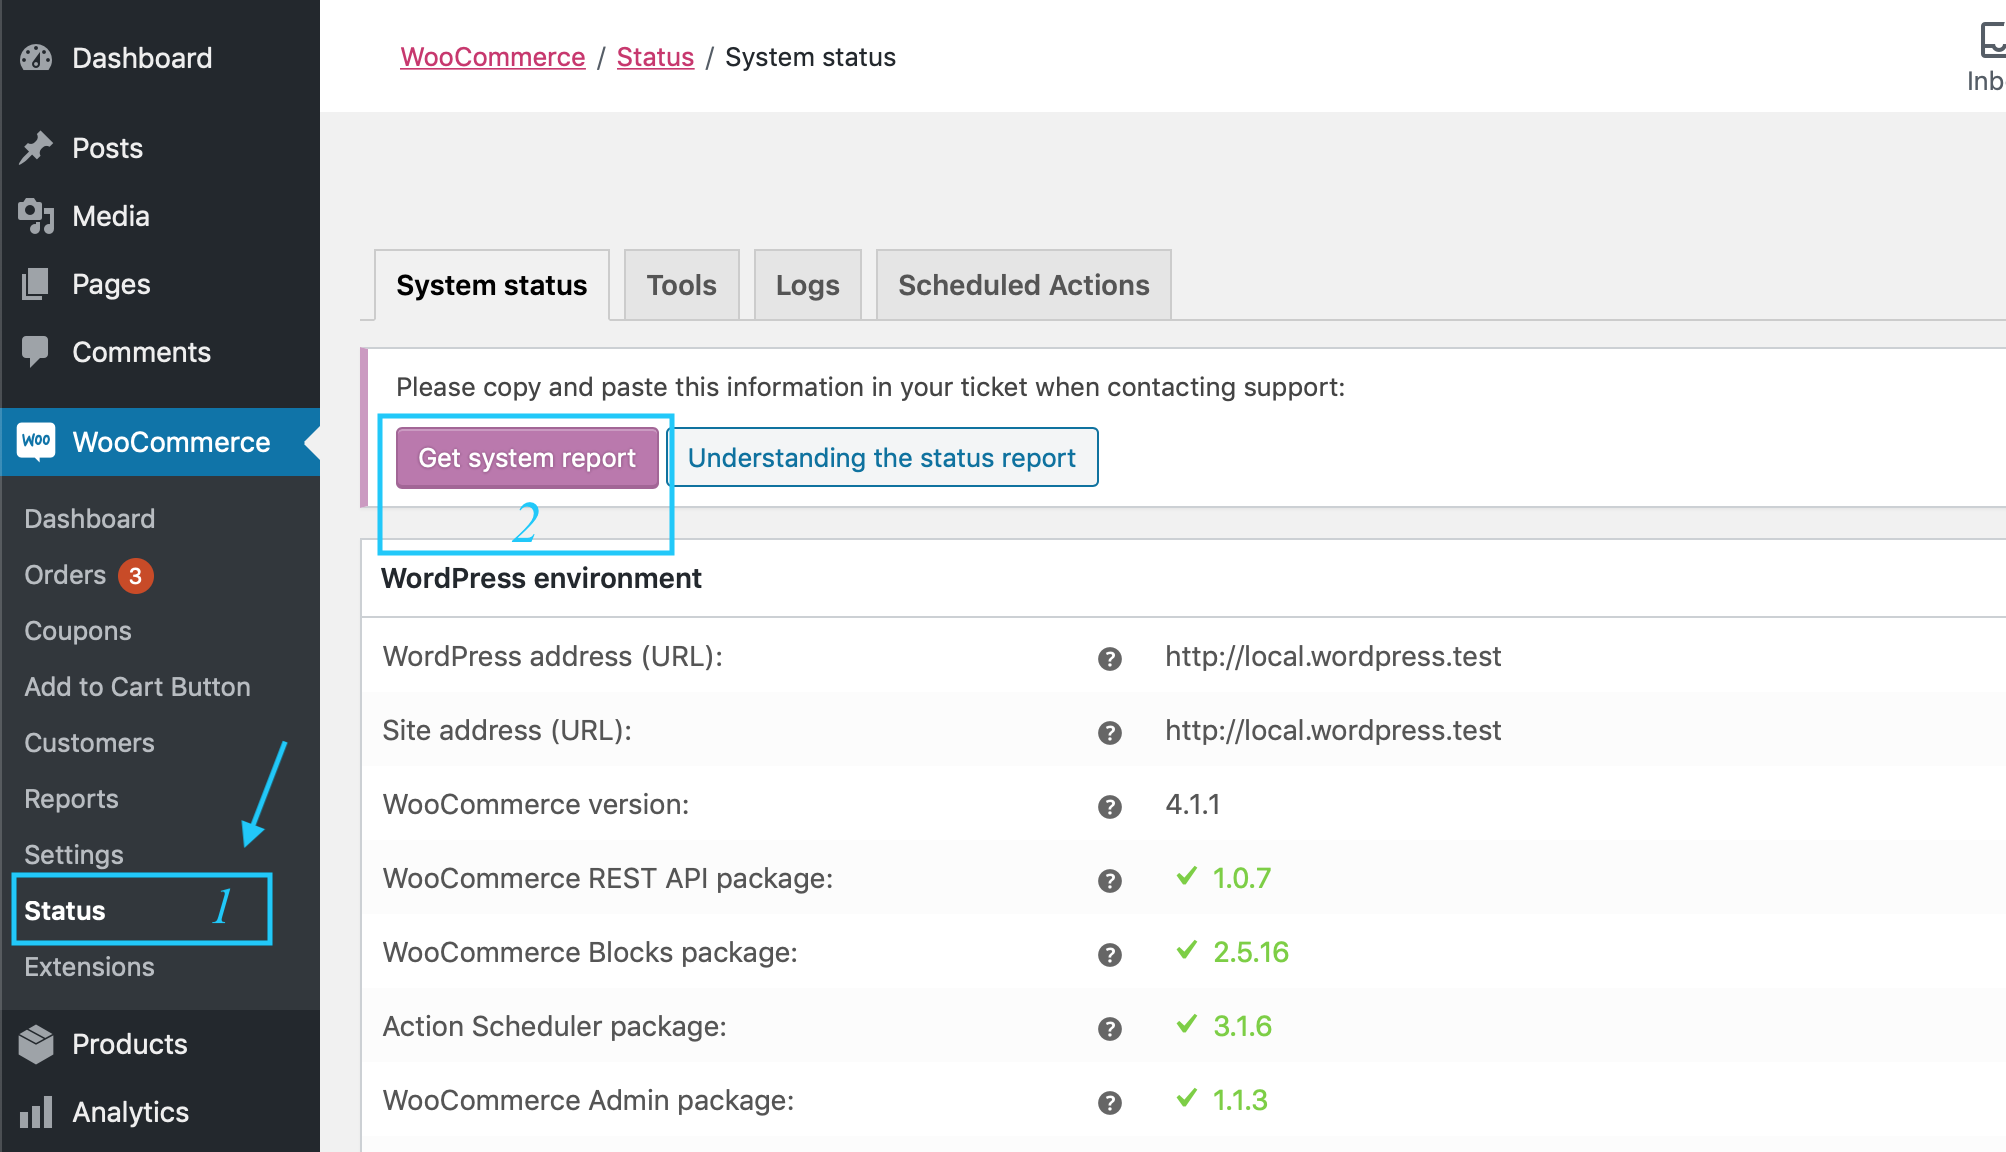
Task: Click help icon for WooCommerce REST API package
Action: pos(1110,880)
